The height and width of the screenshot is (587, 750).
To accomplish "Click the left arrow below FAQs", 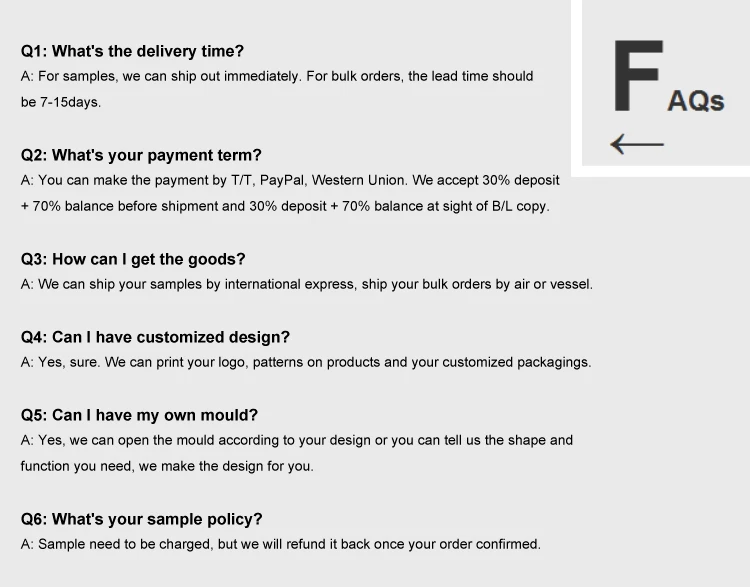I will pyautogui.click(x=637, y=145).
